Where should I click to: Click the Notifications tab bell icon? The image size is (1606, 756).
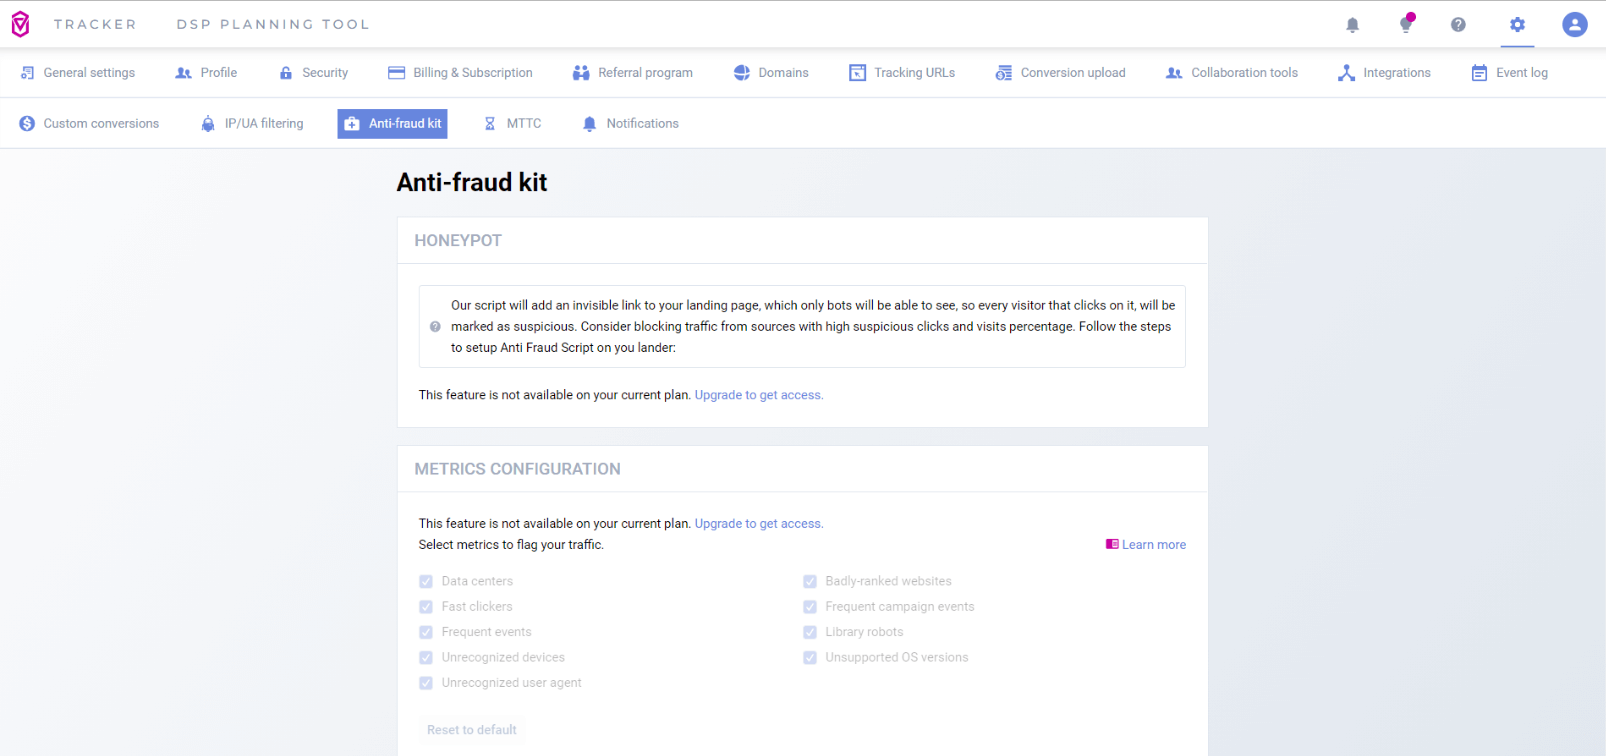(x=590, y=124)
